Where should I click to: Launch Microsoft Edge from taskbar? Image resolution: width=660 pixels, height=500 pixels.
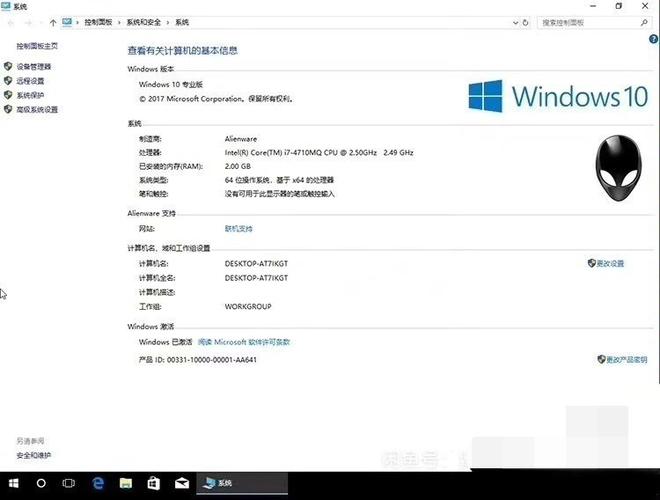tap(98, 483)
